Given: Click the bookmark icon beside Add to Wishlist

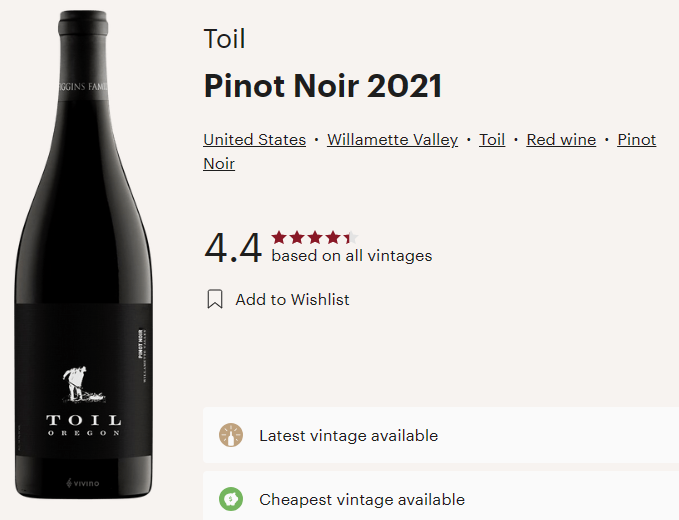Looking at the screenshot, I should click(x=215, y=299).
